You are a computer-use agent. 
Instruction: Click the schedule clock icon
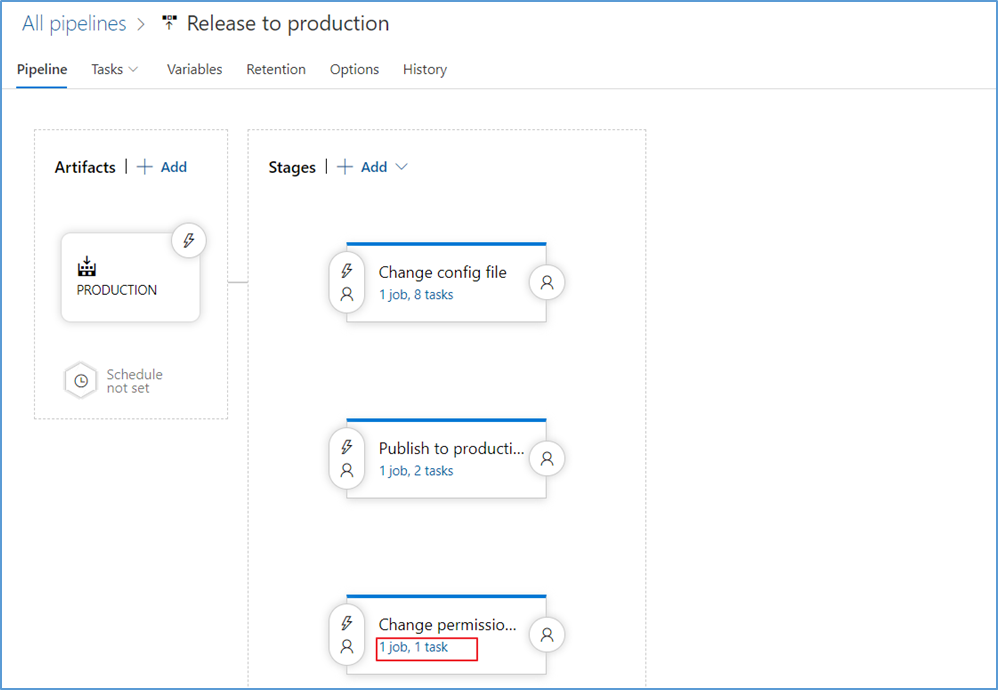(x=81, y=381)
